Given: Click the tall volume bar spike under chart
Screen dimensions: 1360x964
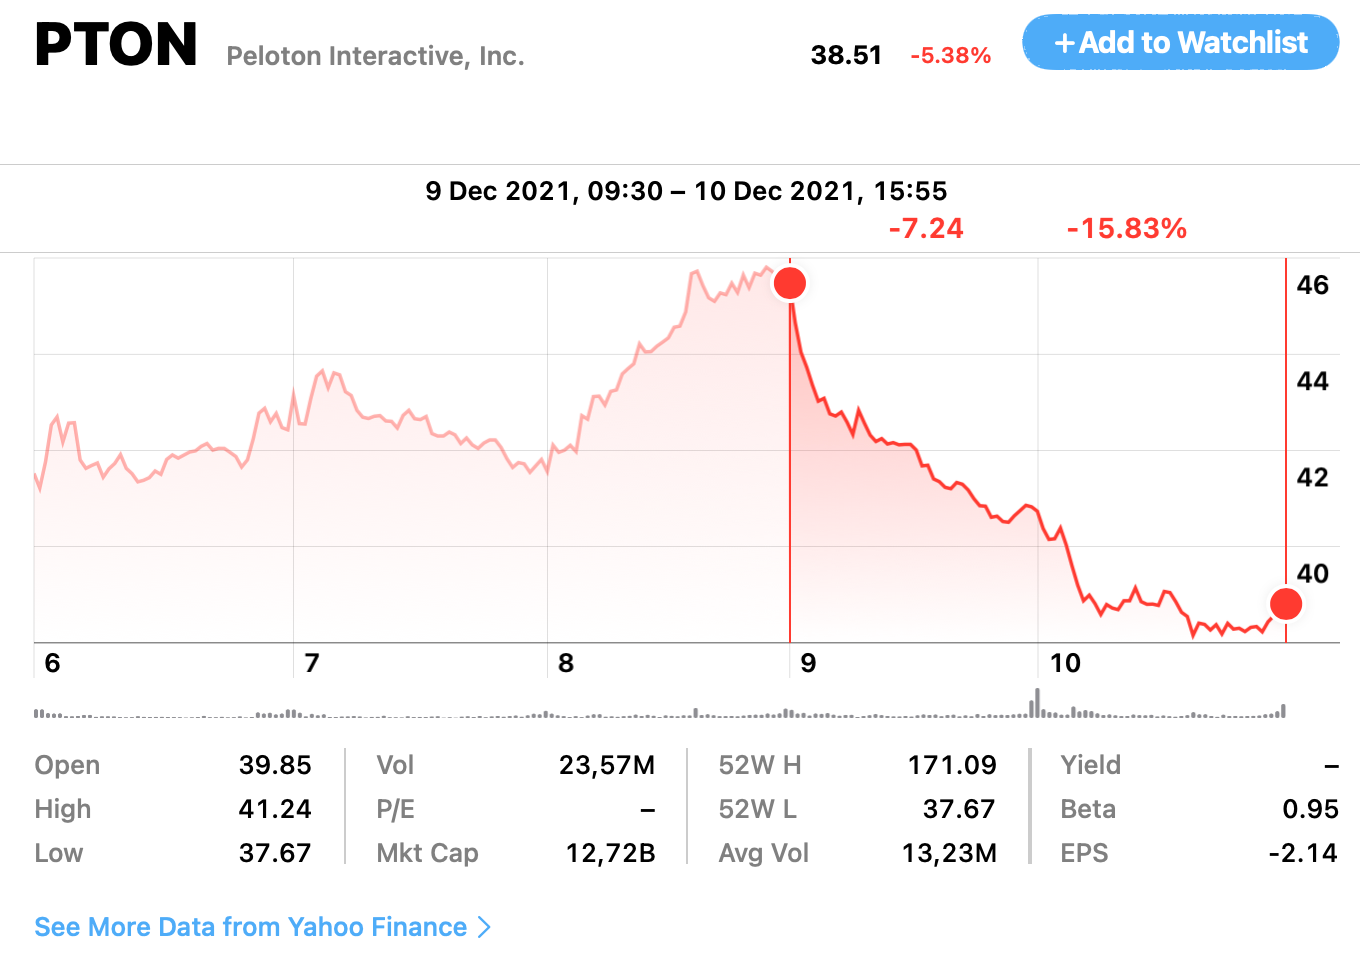Looking at the screenshot, I should coord(1037,703).
